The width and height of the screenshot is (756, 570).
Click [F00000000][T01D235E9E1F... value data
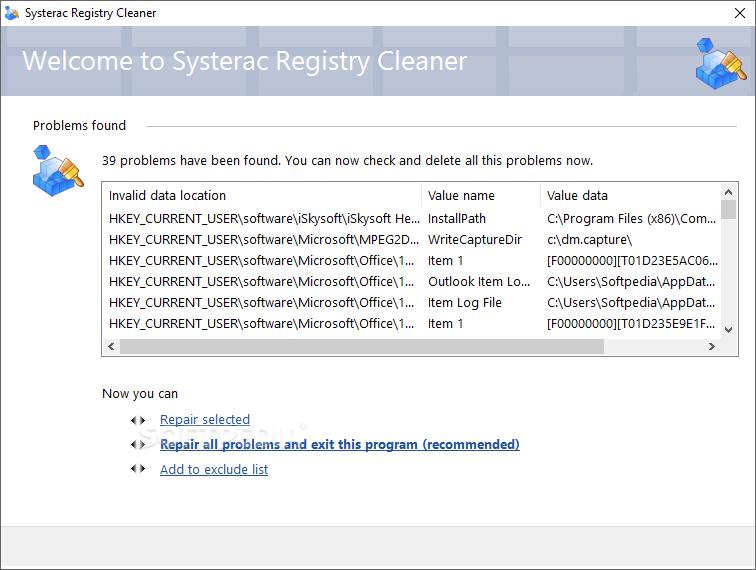(631, 324)
